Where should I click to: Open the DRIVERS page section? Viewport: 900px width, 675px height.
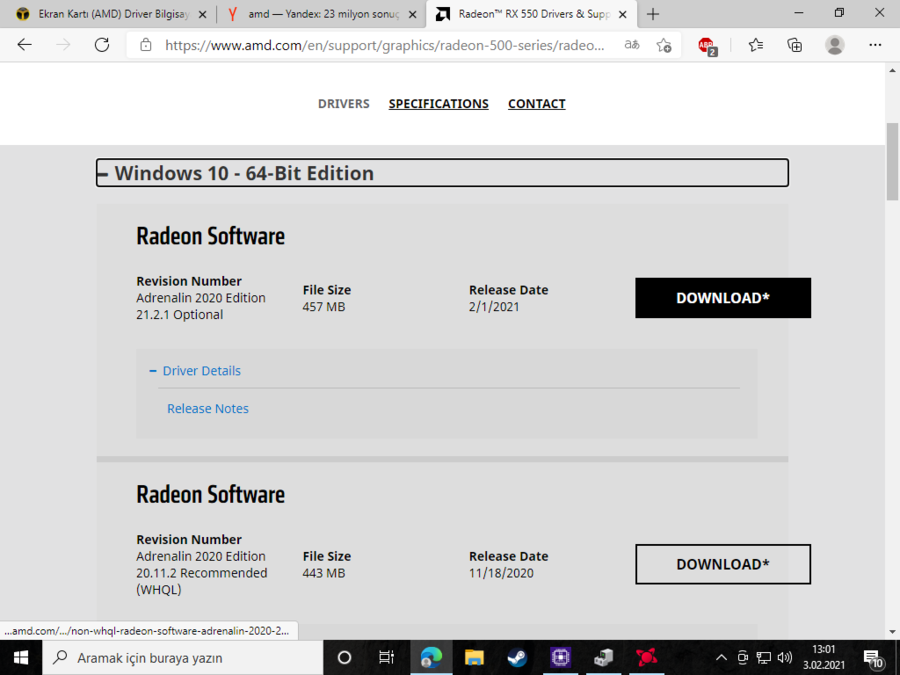pyautogui.click(x=344, y=104)
